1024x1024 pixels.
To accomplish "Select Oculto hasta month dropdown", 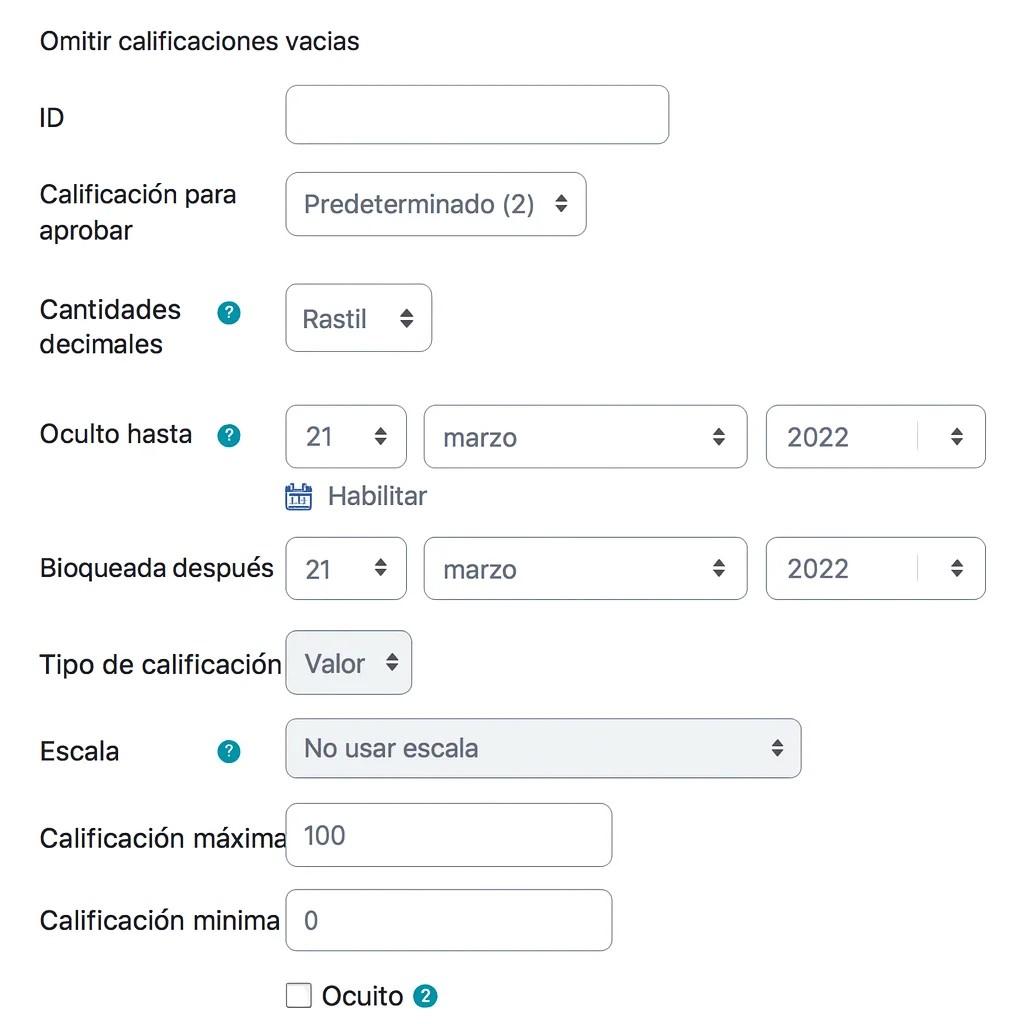I will [x=585, y=437].
